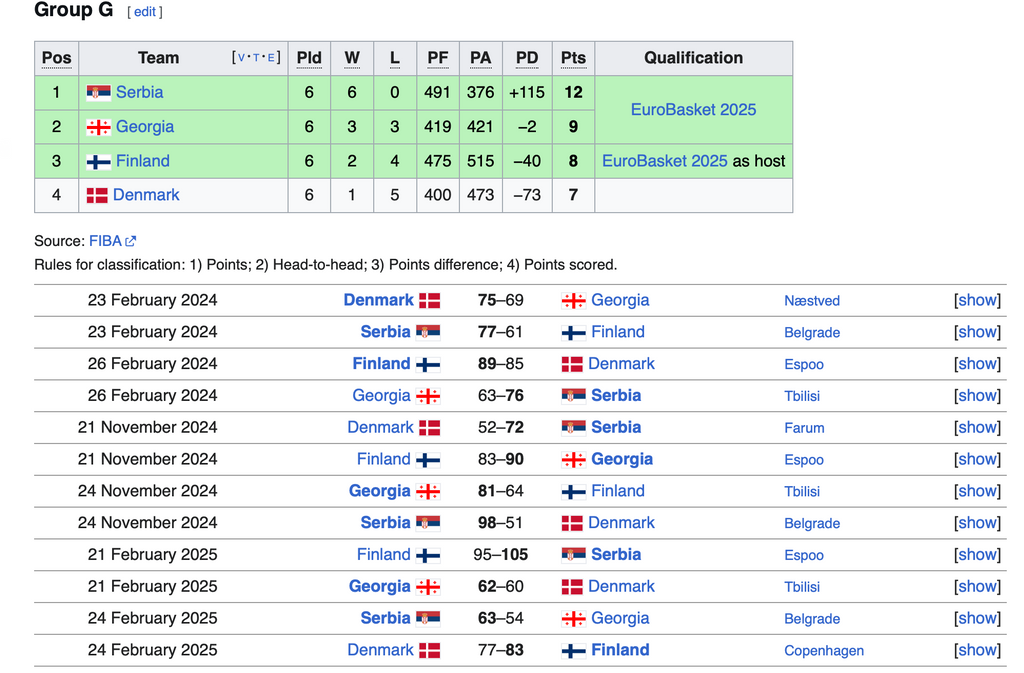Open the EuroBasket 2025 qualification link
The image size is (1024, 673).
click(x=693, y=110)
